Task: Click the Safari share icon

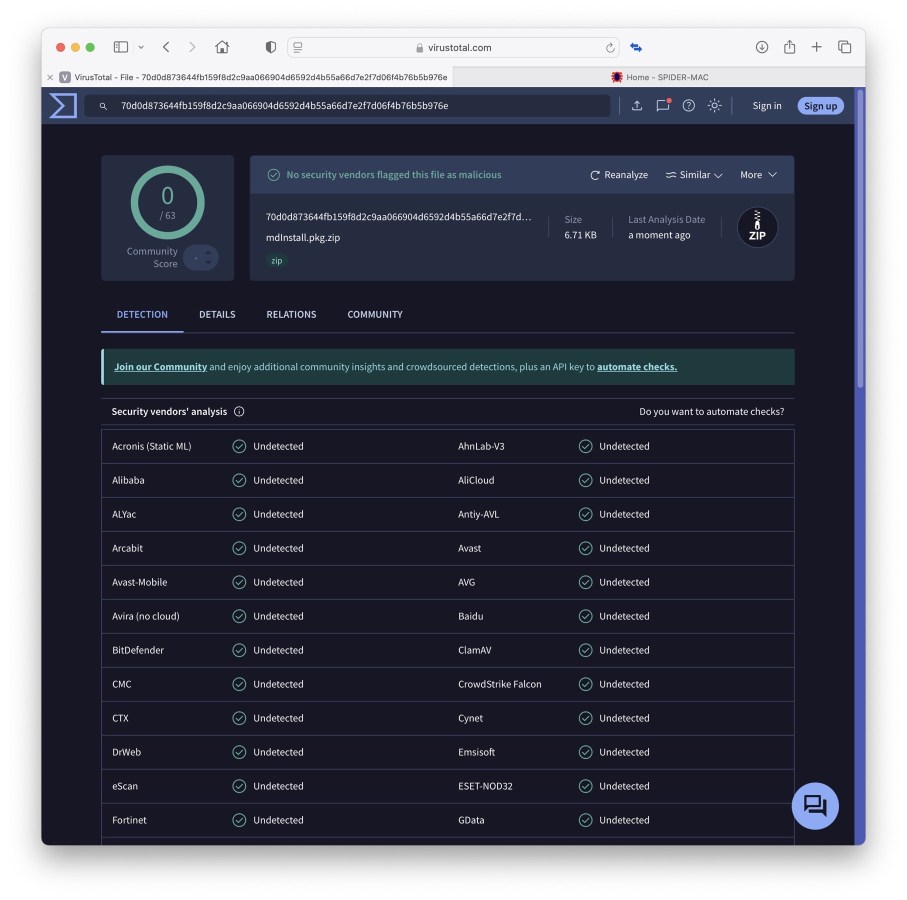Action: [789, 47]
